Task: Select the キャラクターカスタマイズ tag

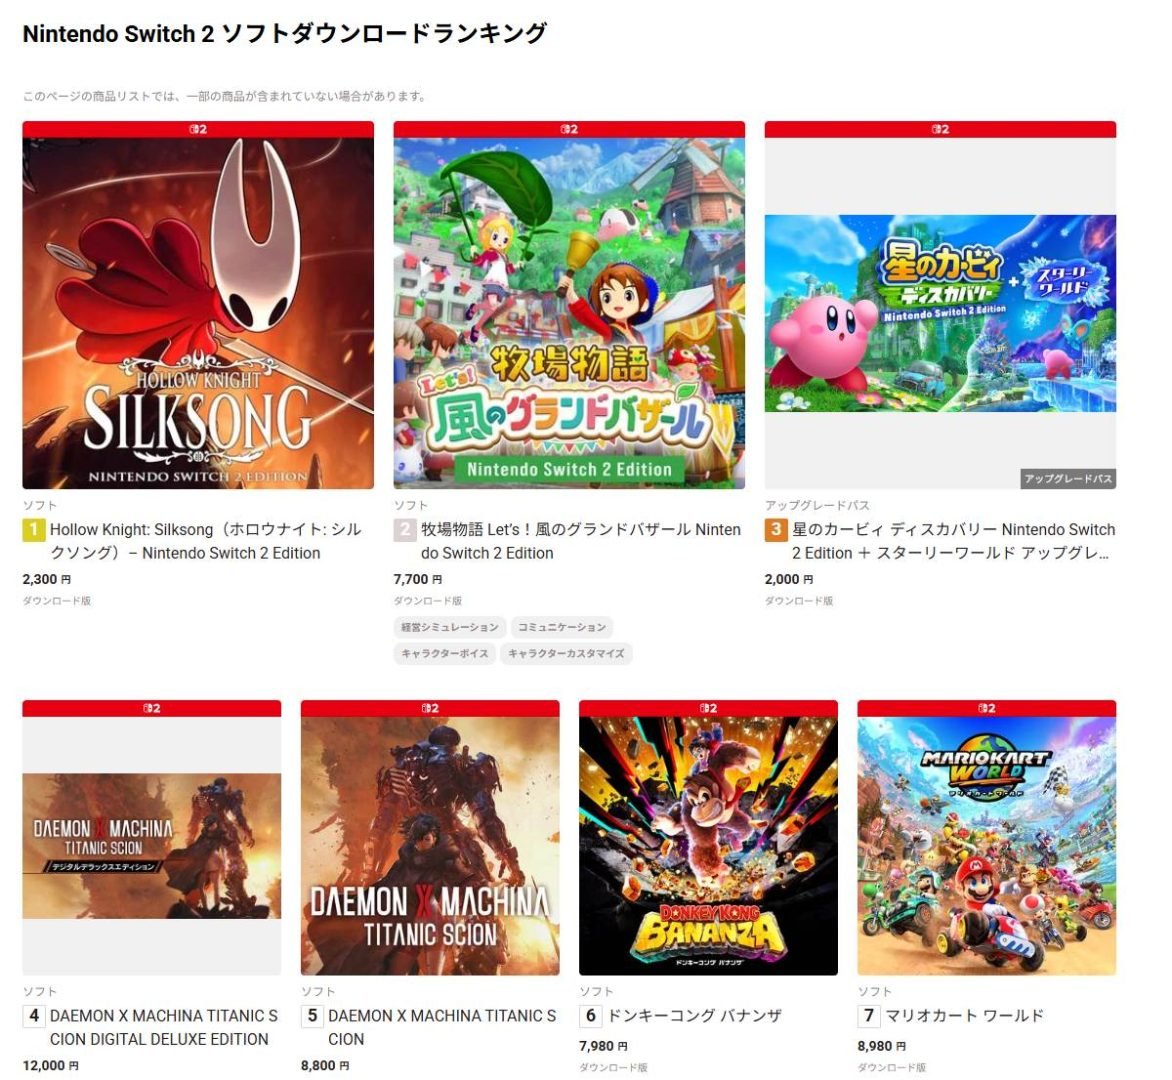Action: point(567,653)
